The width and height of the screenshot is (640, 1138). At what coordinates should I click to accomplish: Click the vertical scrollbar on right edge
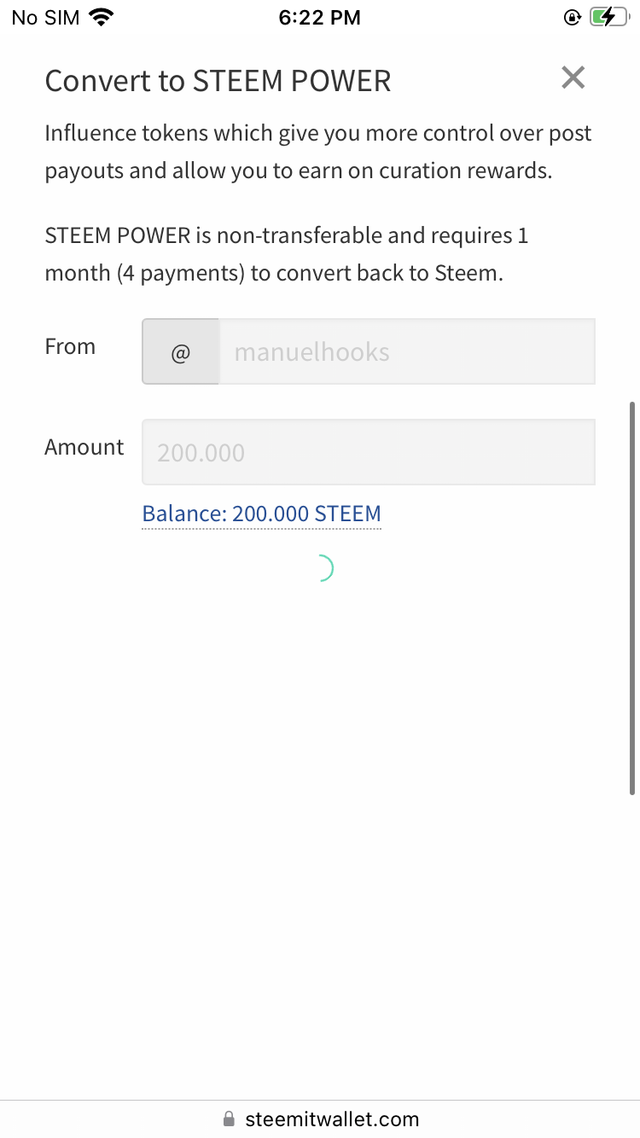(632, 598)
